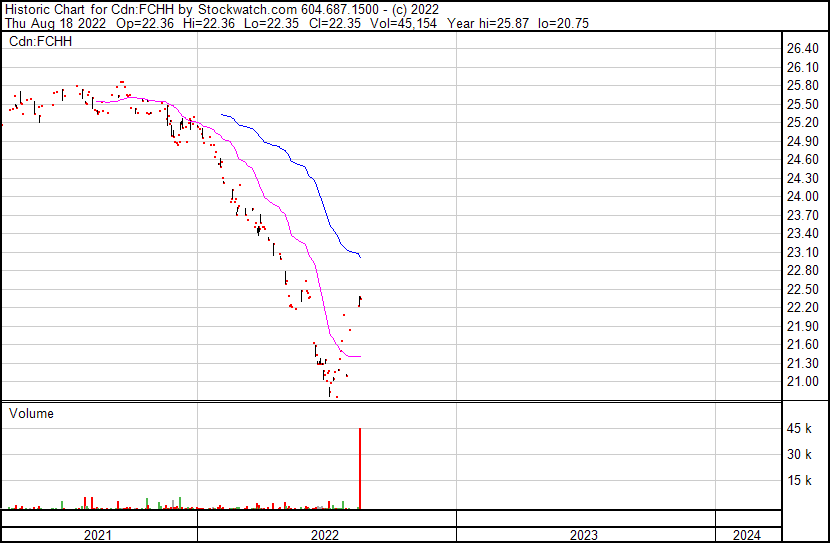Select the 2023 year label on timeline

pos(584,535)
